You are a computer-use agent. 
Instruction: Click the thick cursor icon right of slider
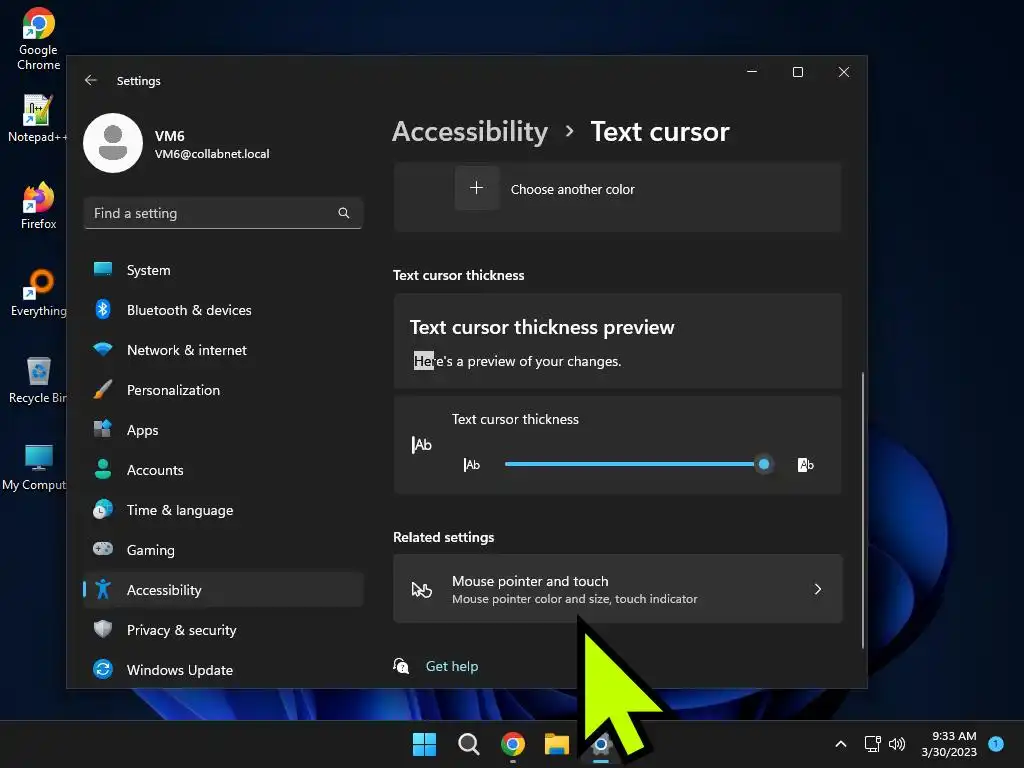click(x=806, y=464)
